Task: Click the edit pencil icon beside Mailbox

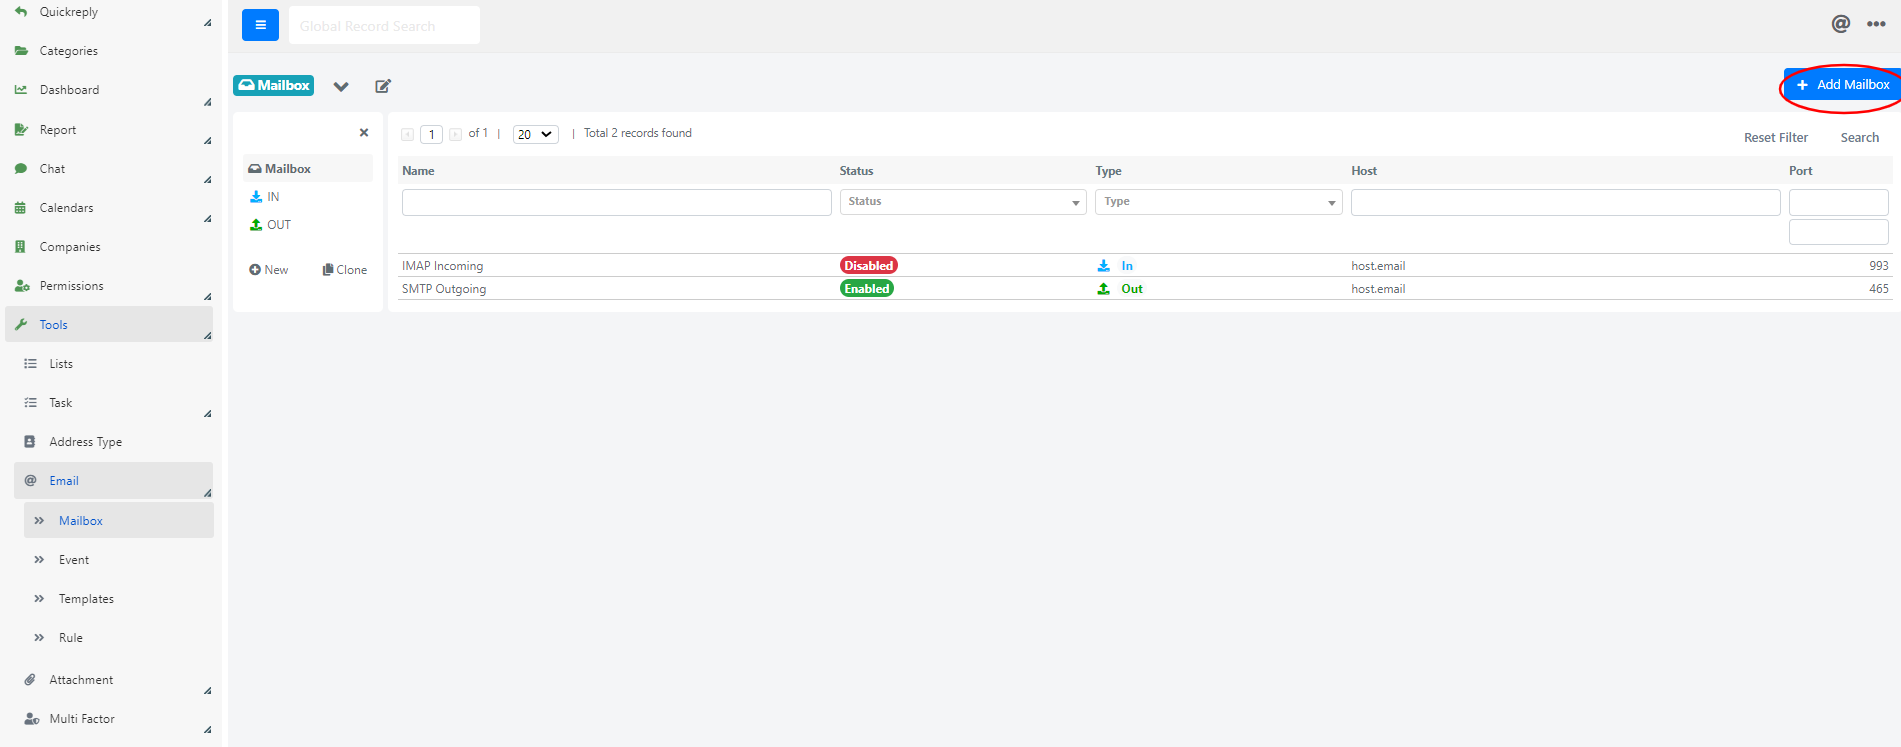Action: coord(383,86)
